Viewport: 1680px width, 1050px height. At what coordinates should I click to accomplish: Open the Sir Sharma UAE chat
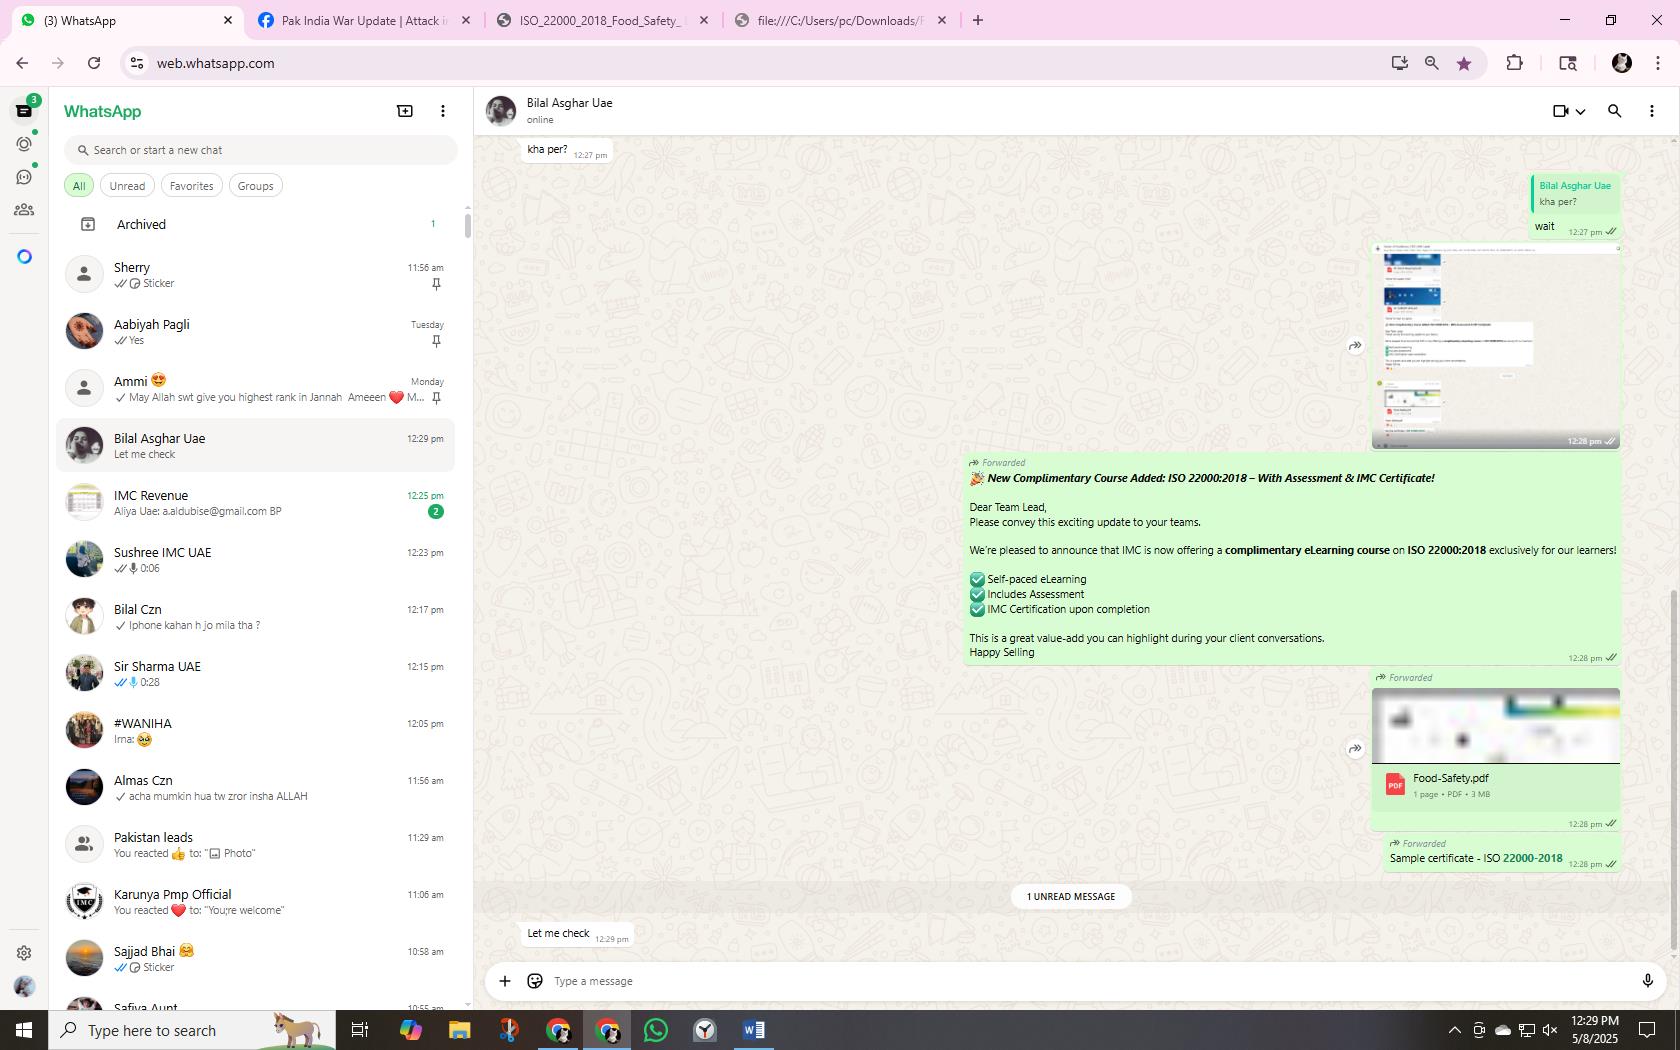(256, 673)
